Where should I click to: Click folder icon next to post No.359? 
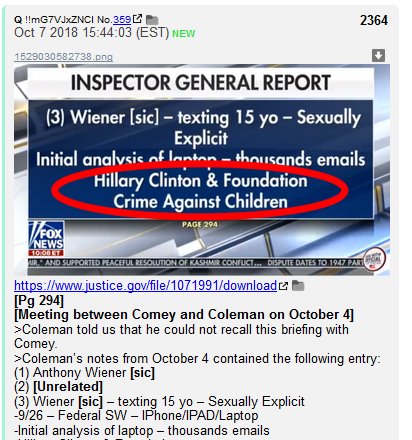click(x=152, y=20)
